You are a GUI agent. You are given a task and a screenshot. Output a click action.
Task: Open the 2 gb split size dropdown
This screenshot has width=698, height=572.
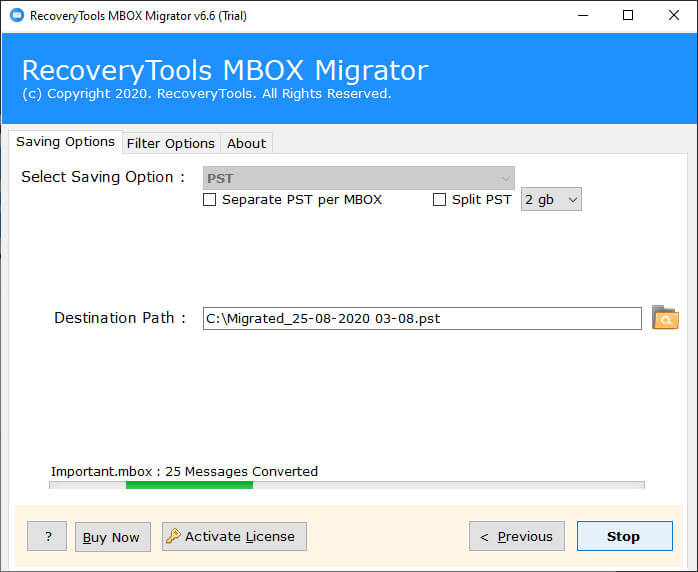click(551, 199)
